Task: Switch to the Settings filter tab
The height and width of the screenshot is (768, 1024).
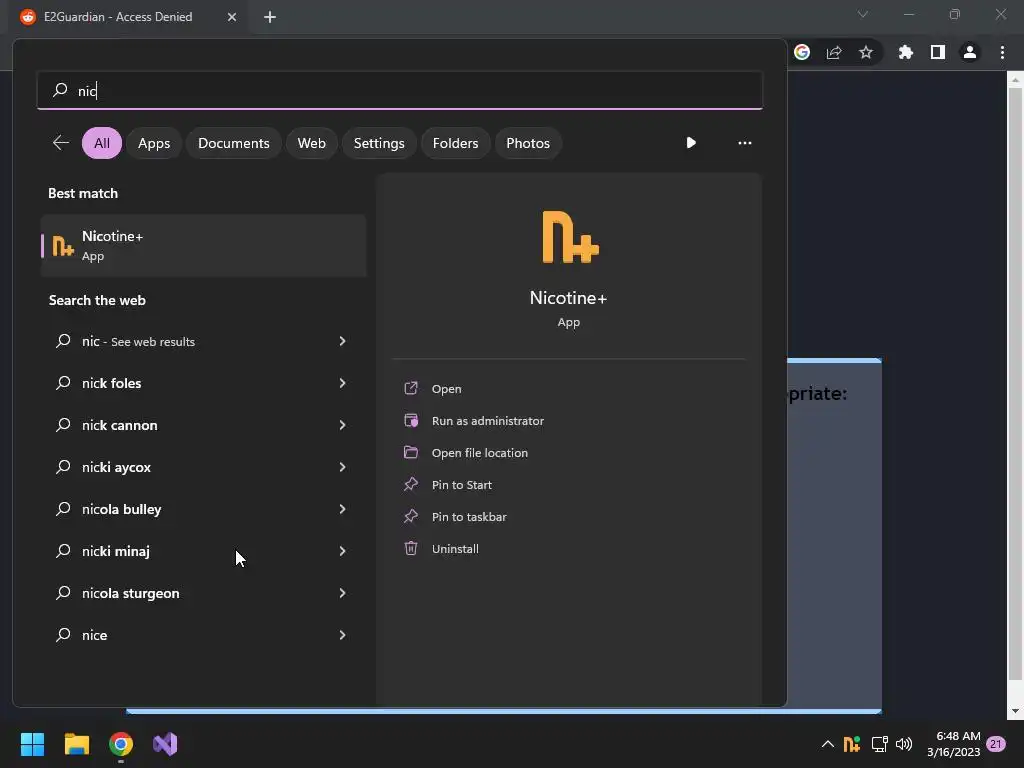Action: [379, 143]
